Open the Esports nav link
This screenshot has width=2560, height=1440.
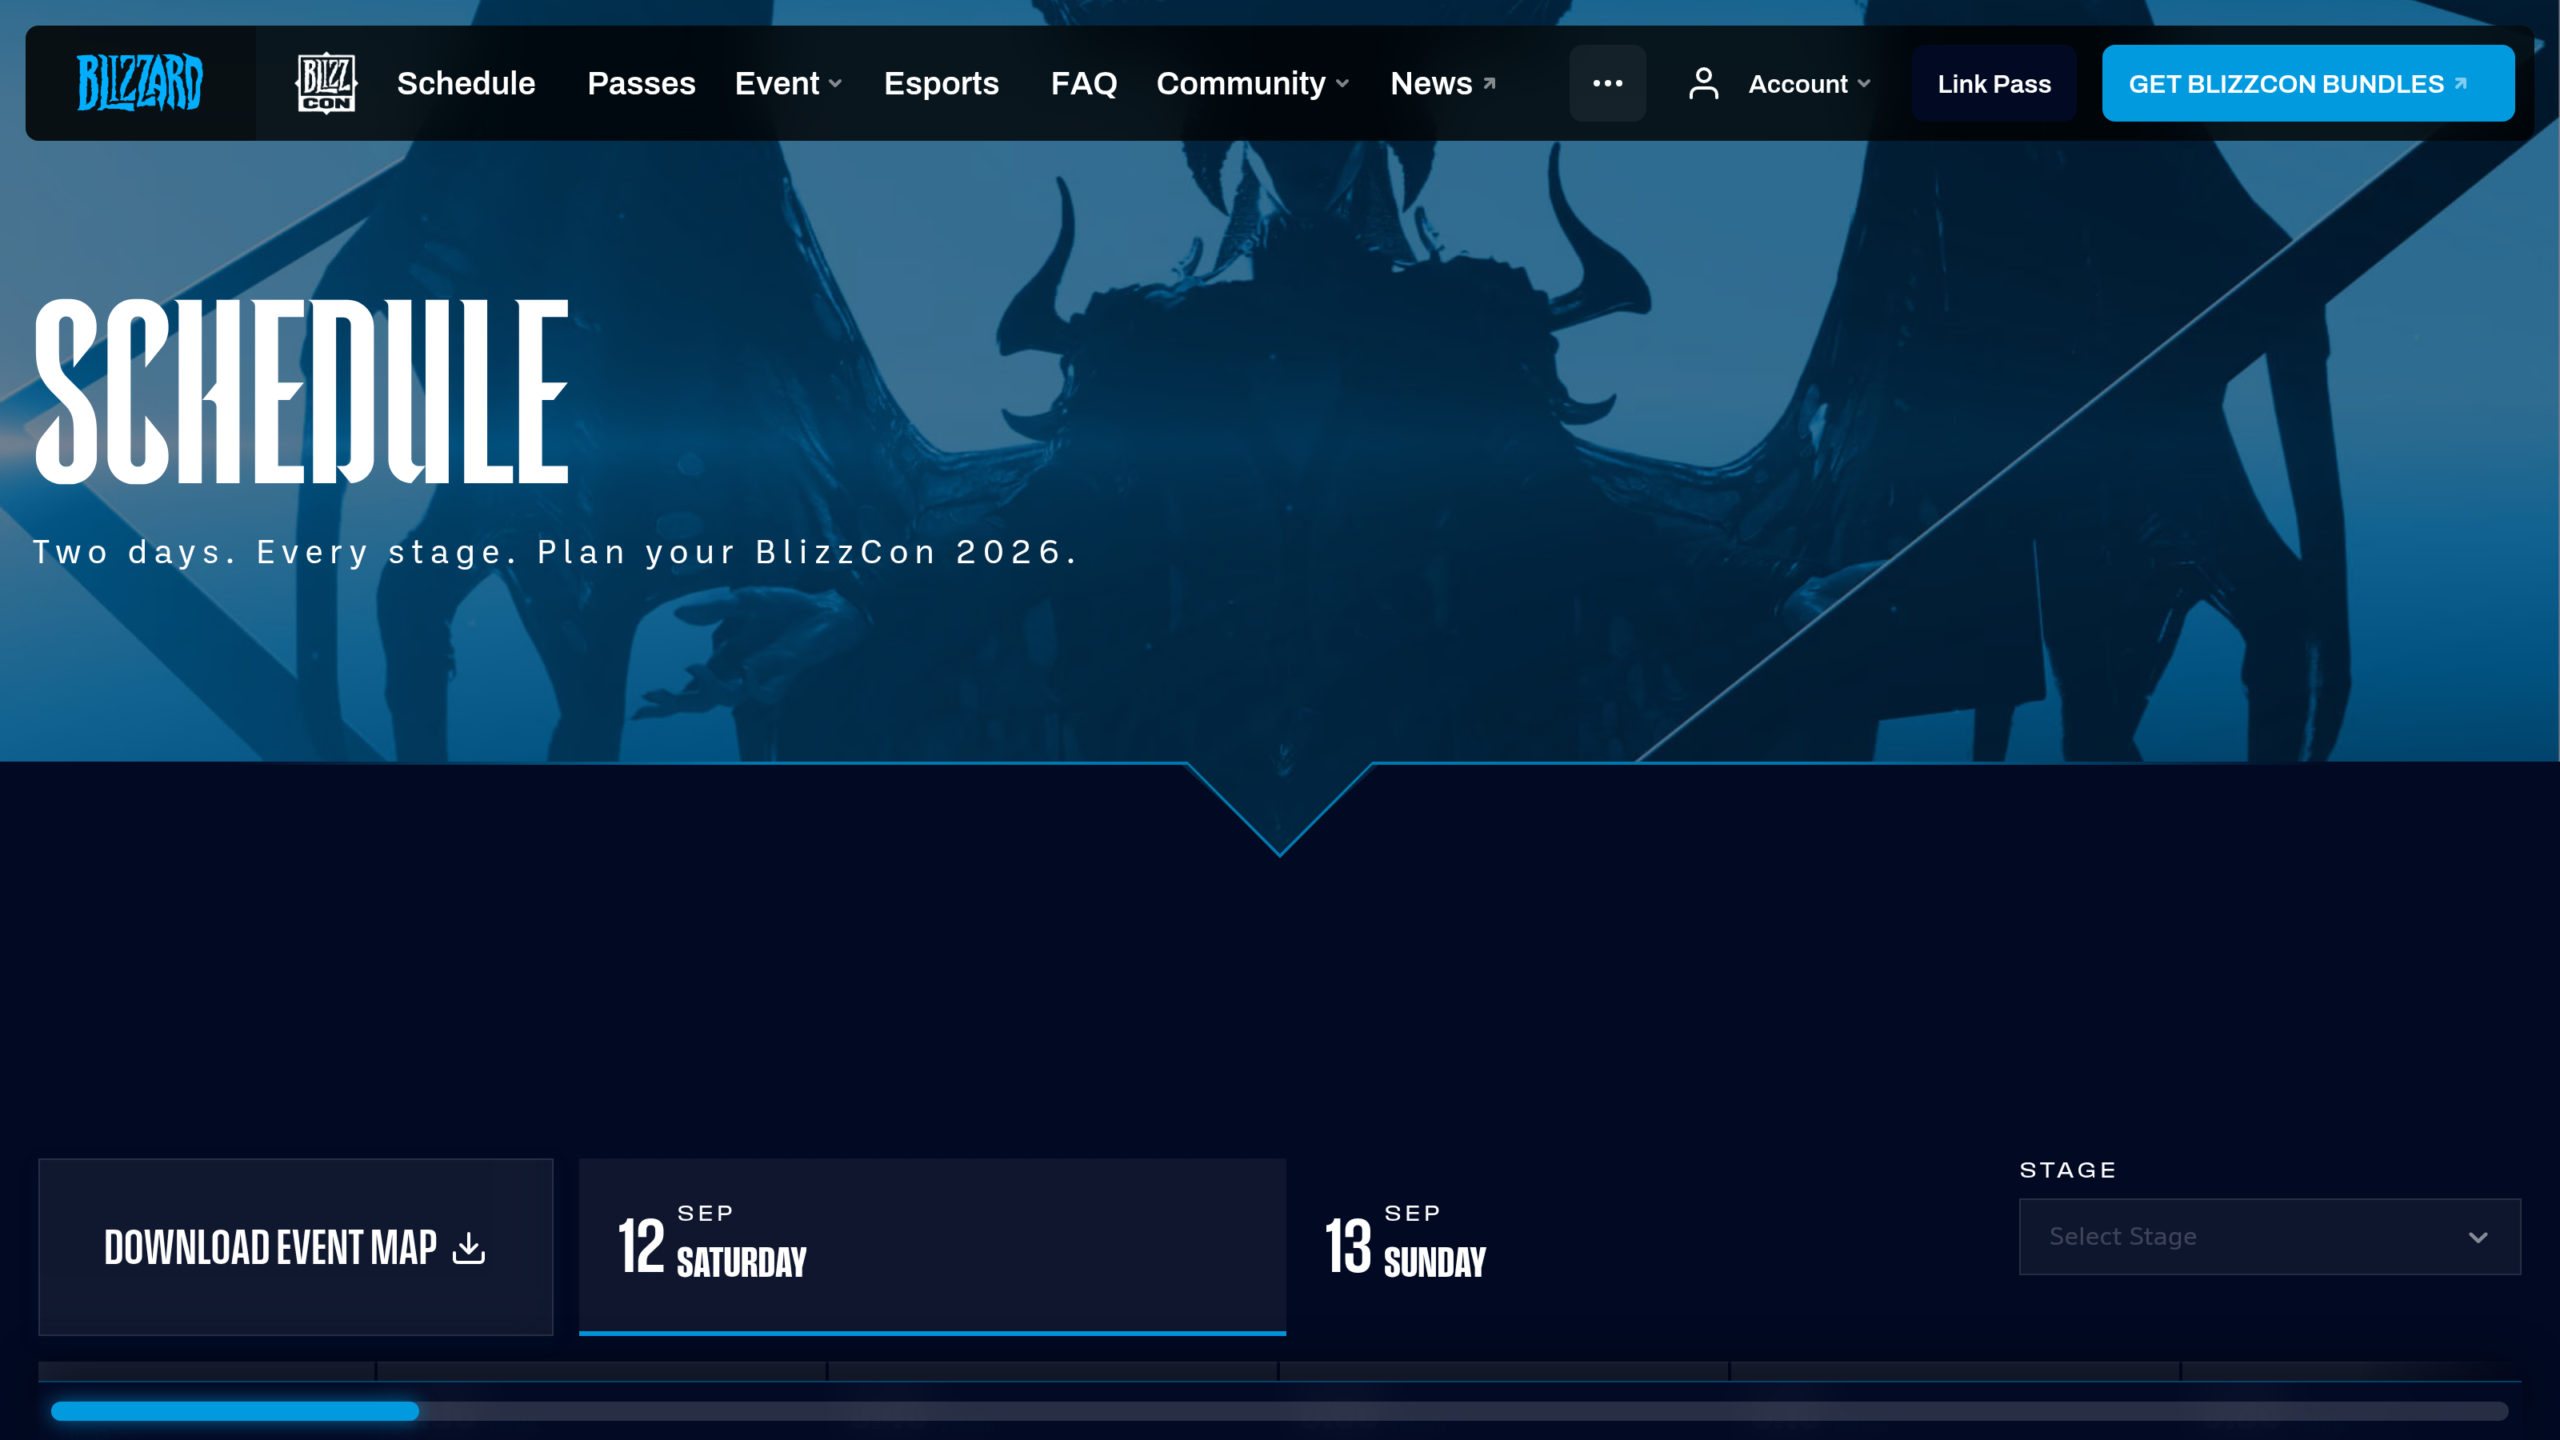[x=941, y=83]
